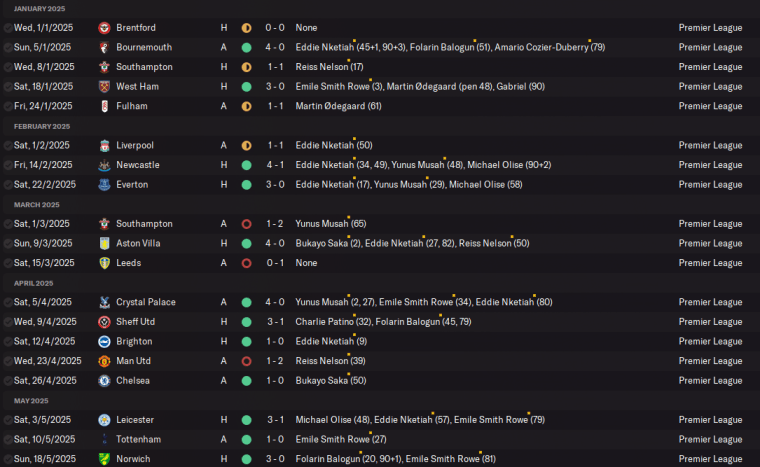Click the April 2025 section header
Viewport: 760px width, 467px height.
point(36,283)
